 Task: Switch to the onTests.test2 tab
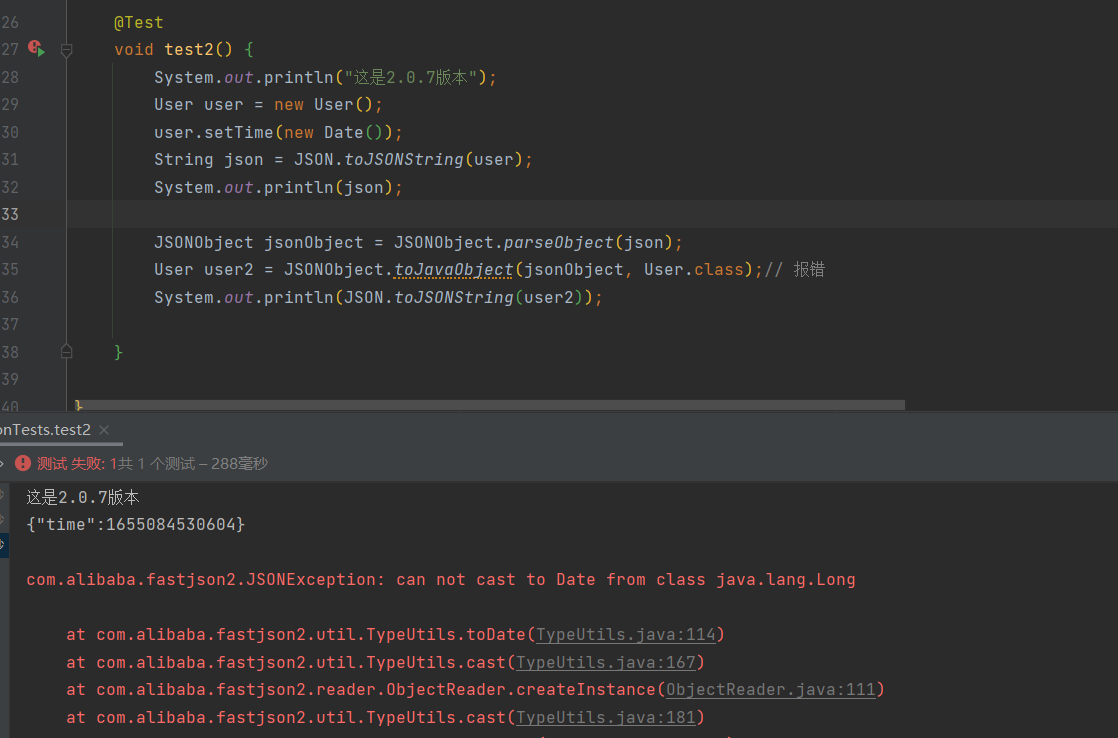(x=45, y=430)
